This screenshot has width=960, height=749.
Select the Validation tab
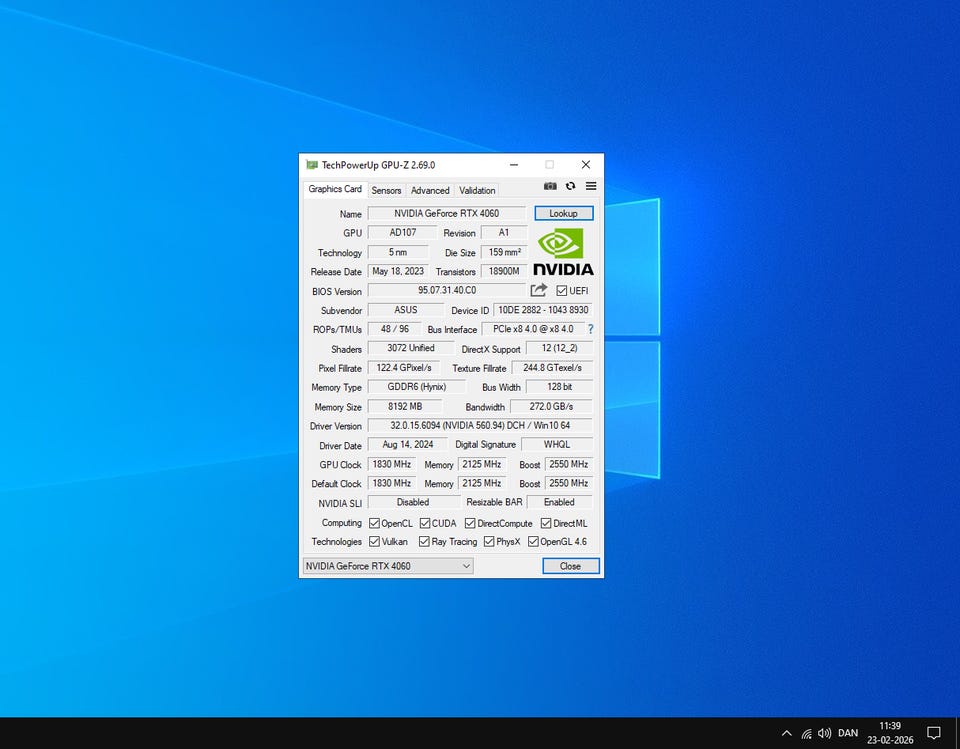pyautogui.click(x=477, y=190)
